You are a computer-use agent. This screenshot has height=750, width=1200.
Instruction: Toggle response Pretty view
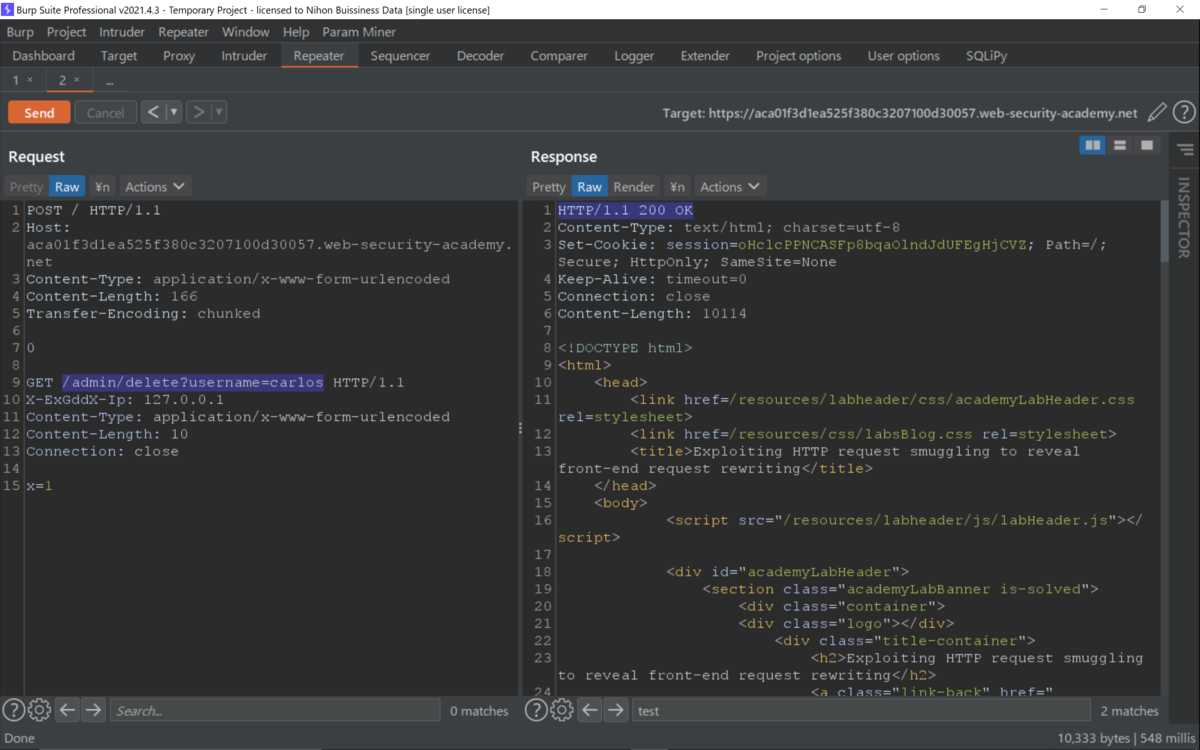549,187
